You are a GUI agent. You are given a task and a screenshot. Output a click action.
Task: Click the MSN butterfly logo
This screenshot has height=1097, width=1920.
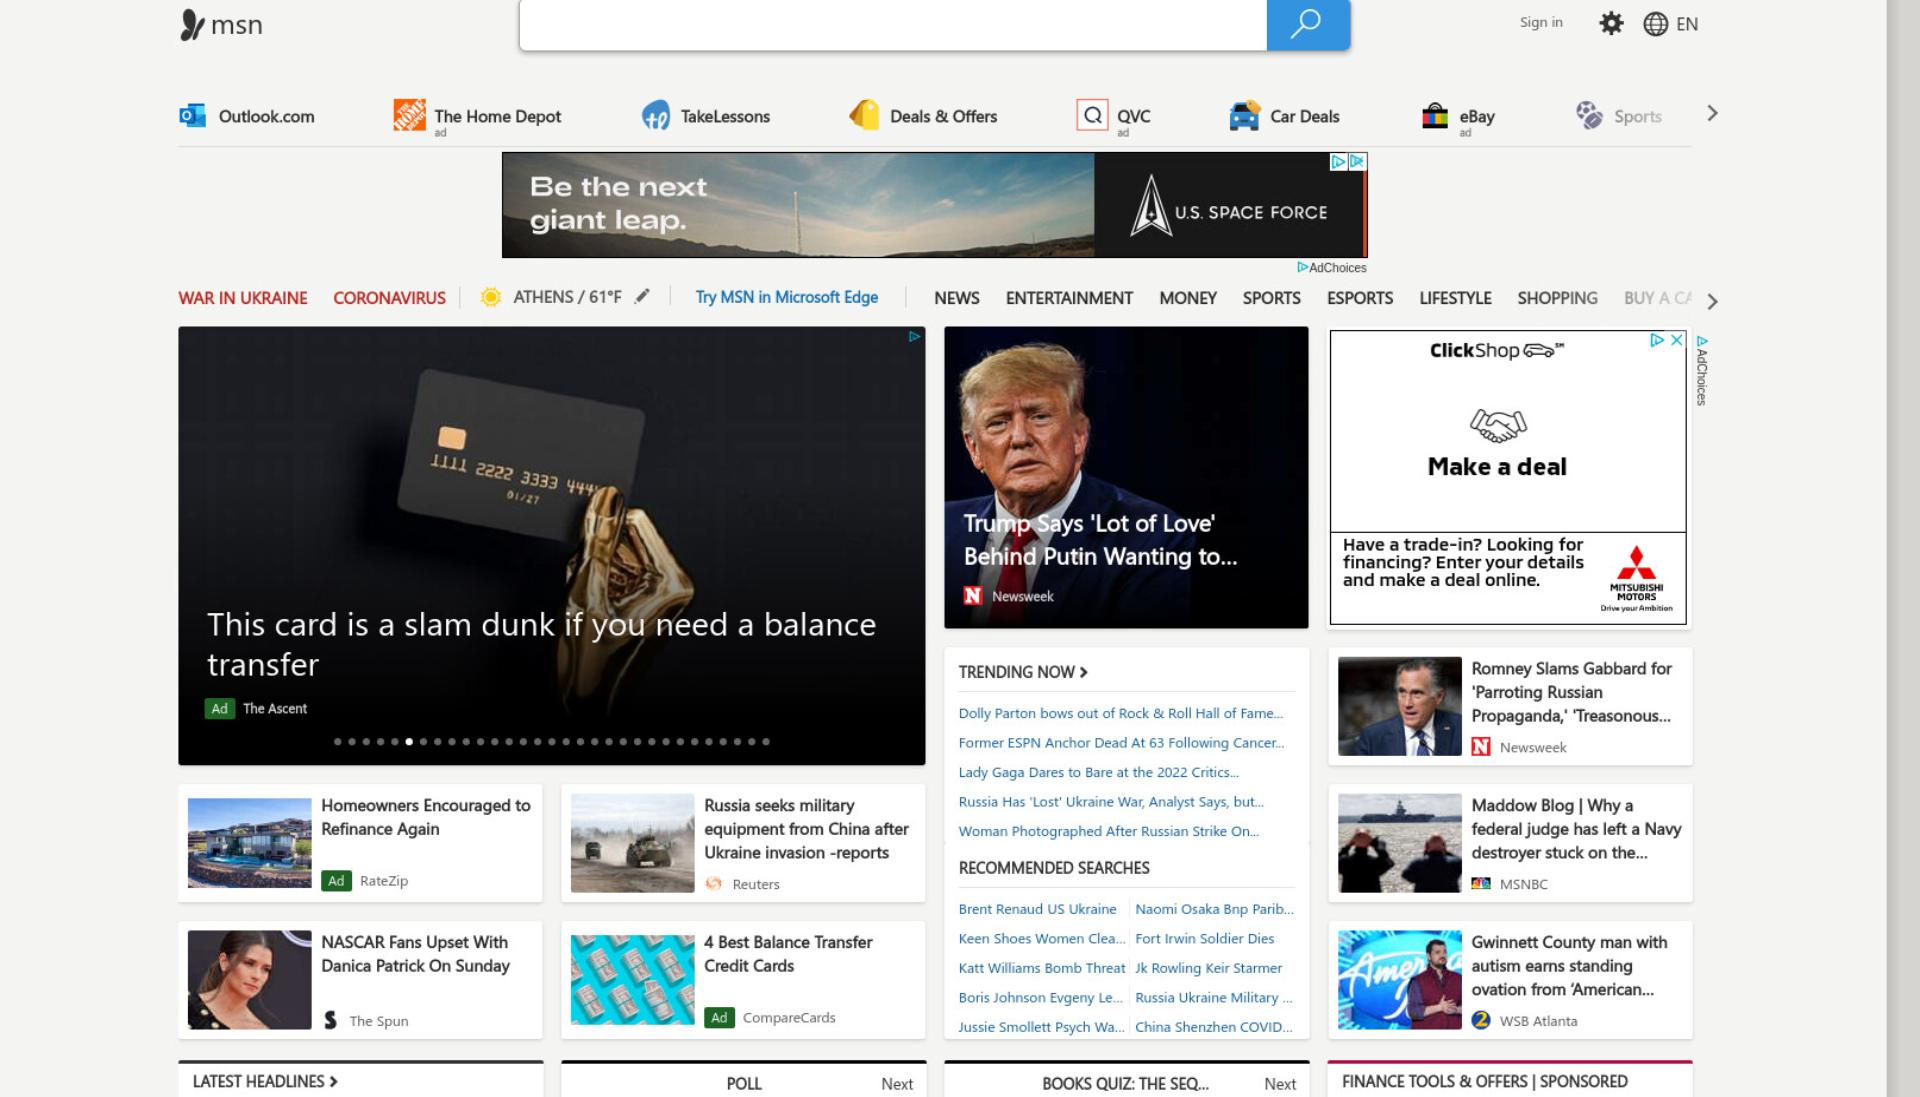[192, 25]
